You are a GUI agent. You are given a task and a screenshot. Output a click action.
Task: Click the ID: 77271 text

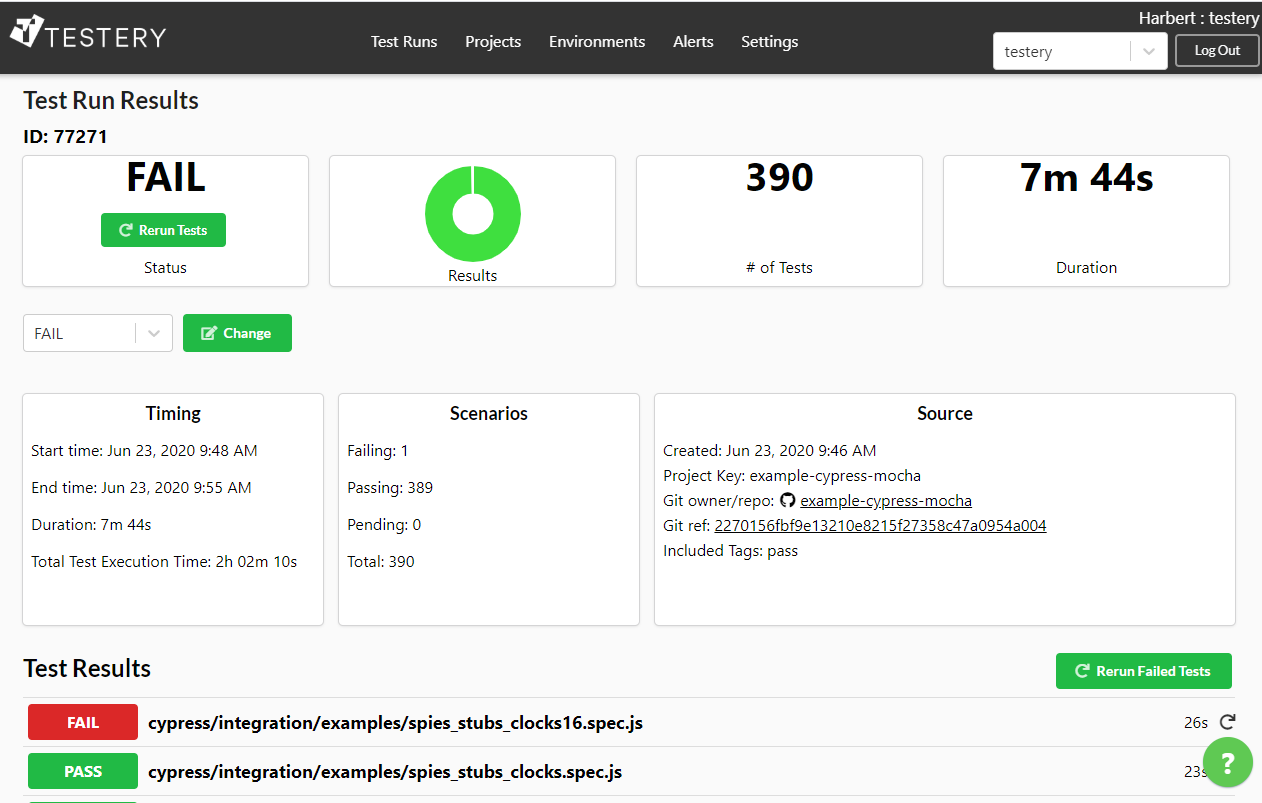tap(65, 137)
